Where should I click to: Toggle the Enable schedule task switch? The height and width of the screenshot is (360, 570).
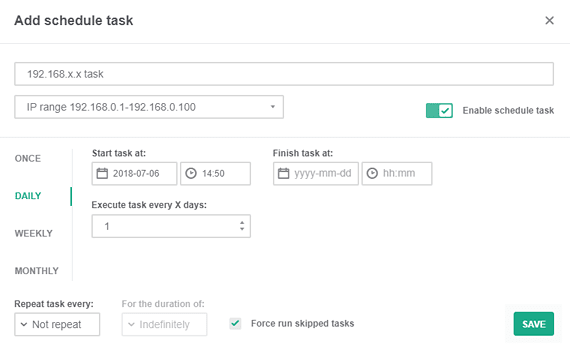[439, 111]
